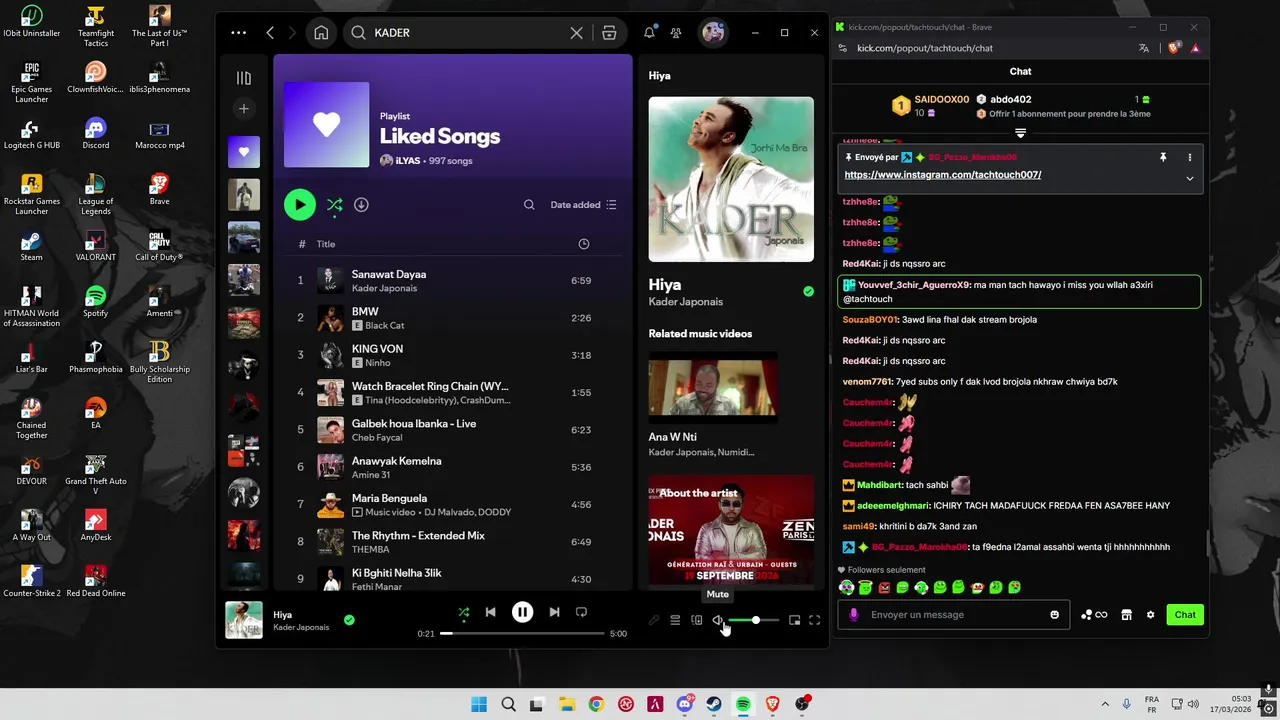Open the About the artist card
Image resolution: width=1280 pixels, height=720 pixels.
pos(731,530)
